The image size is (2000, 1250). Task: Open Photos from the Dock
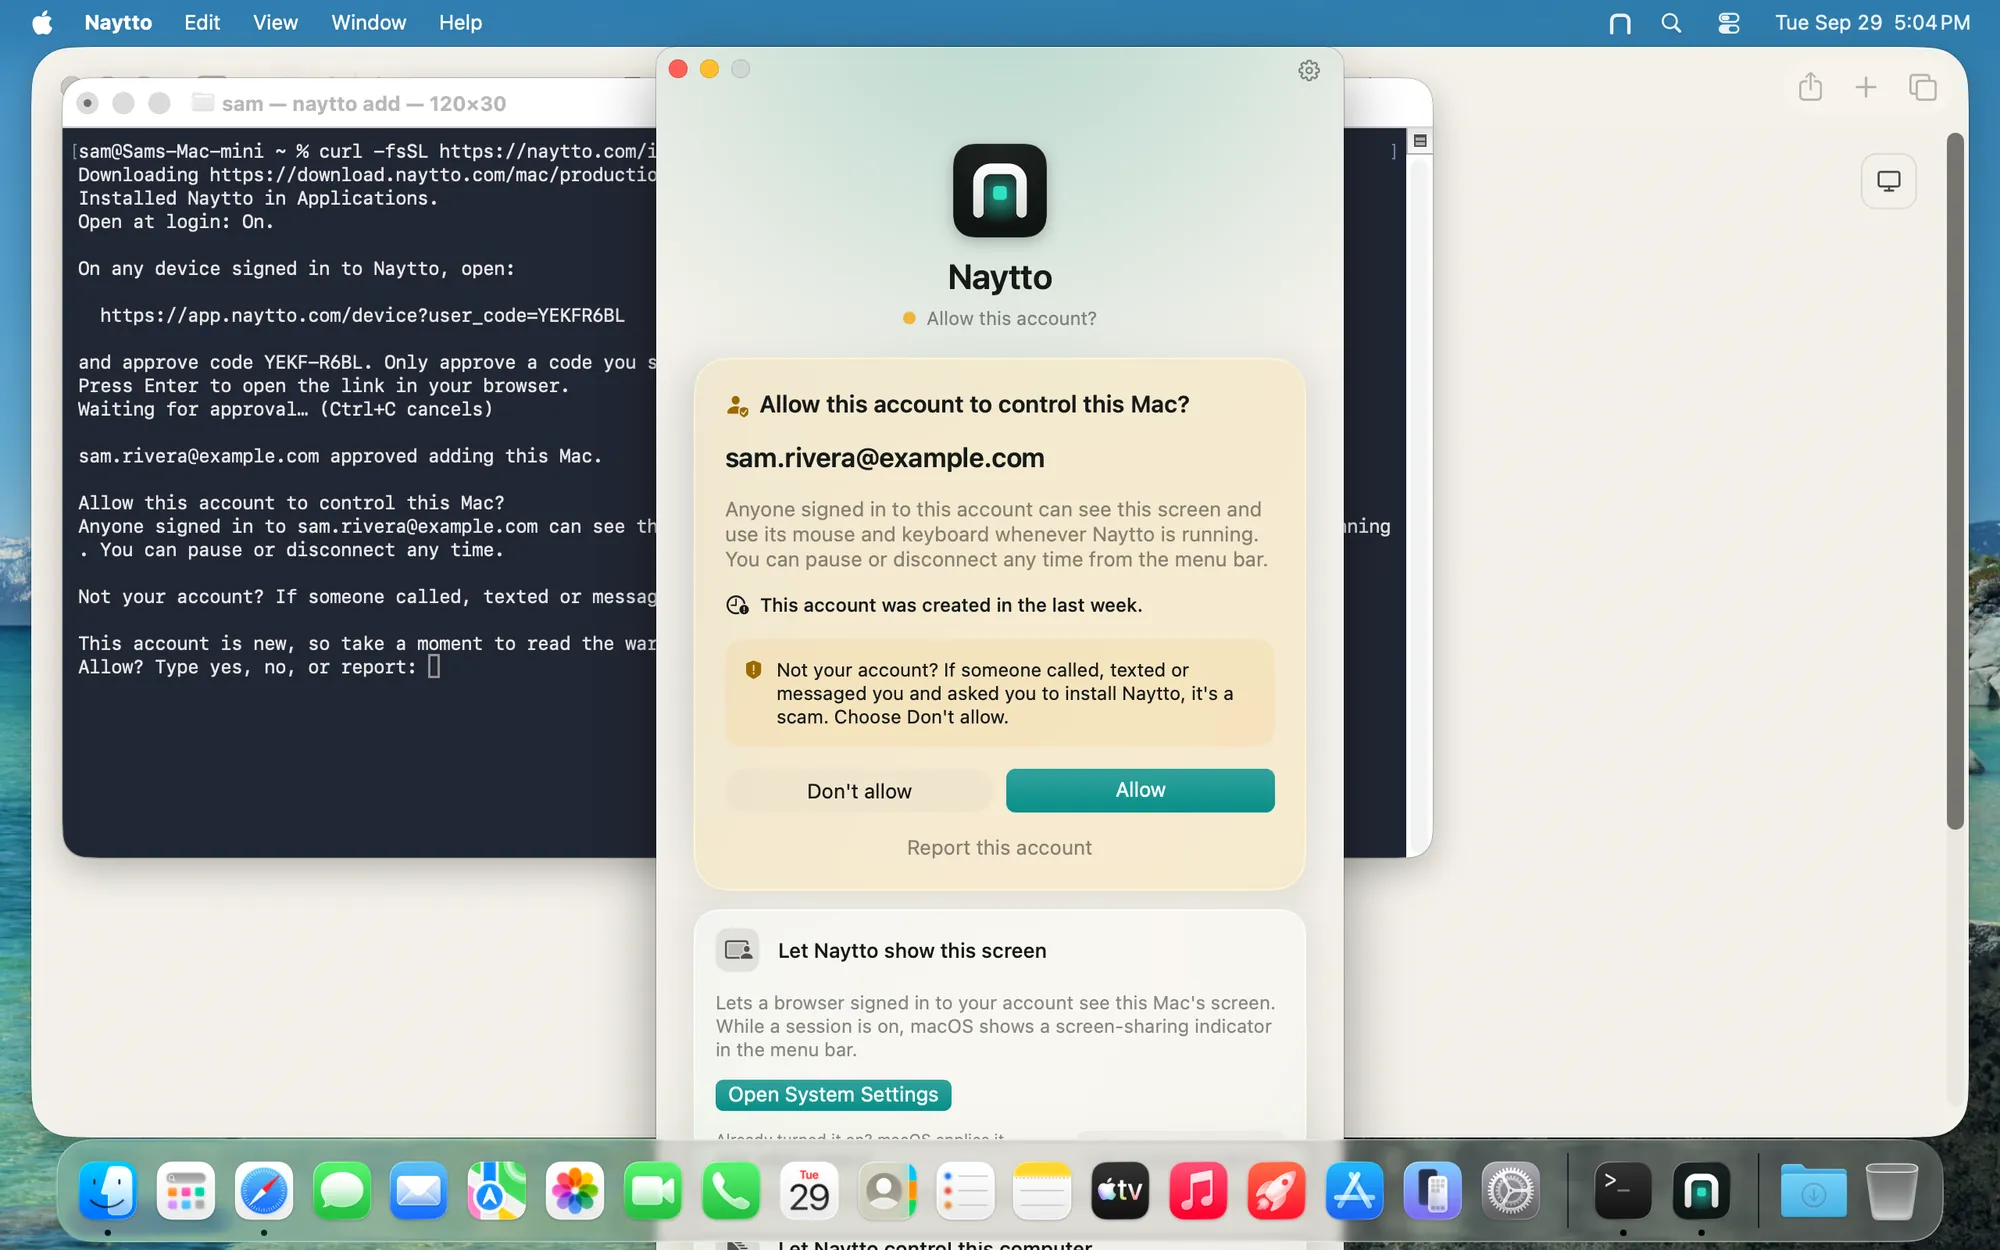coord(575,1191)
